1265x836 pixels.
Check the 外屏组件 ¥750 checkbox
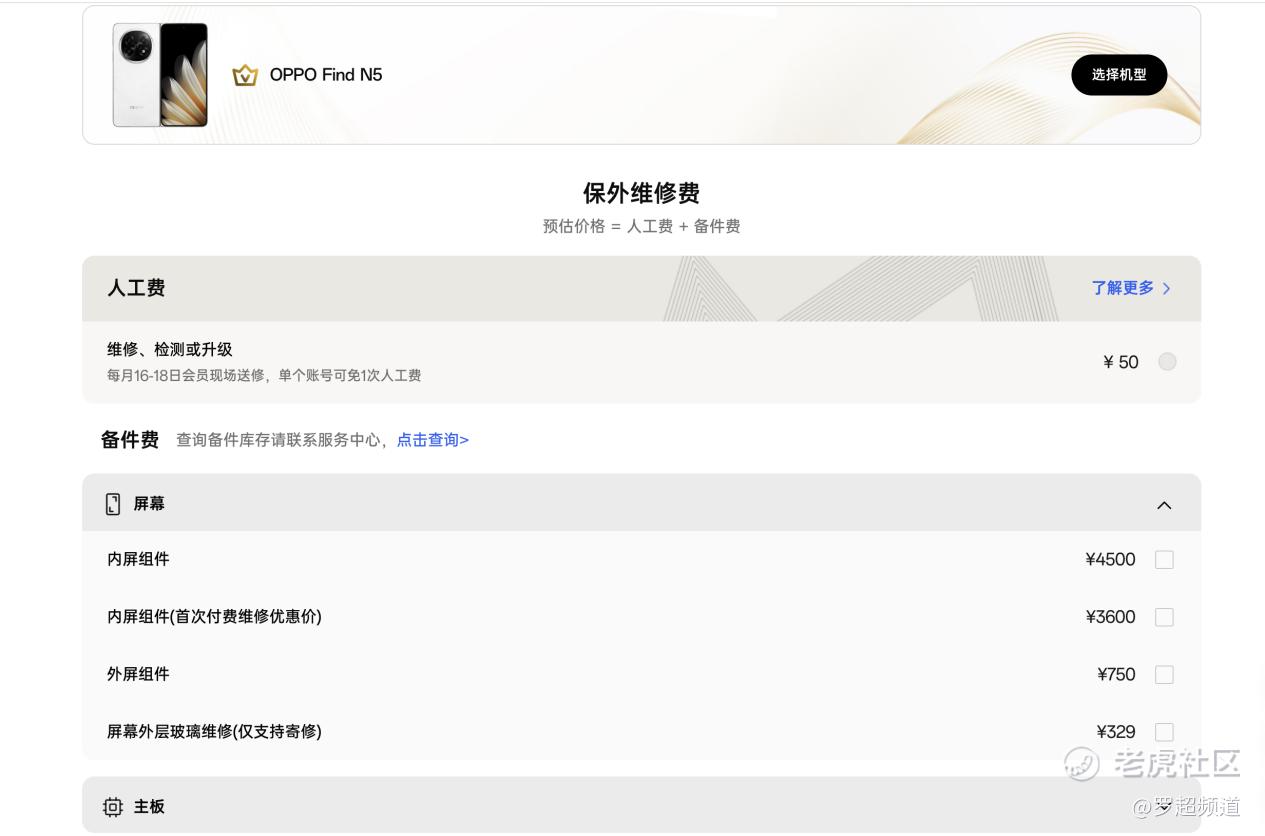(x=1164, y=675)
